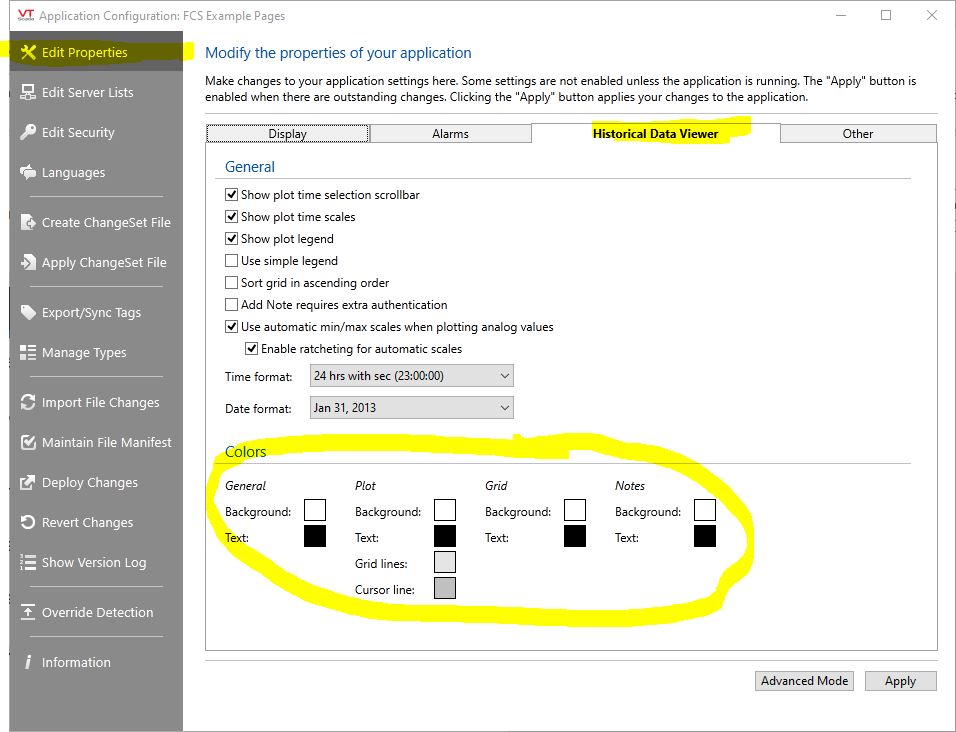Screen dimensions: 956x732
Task: Open the Time format dropdown
Action: click(411, 376)
